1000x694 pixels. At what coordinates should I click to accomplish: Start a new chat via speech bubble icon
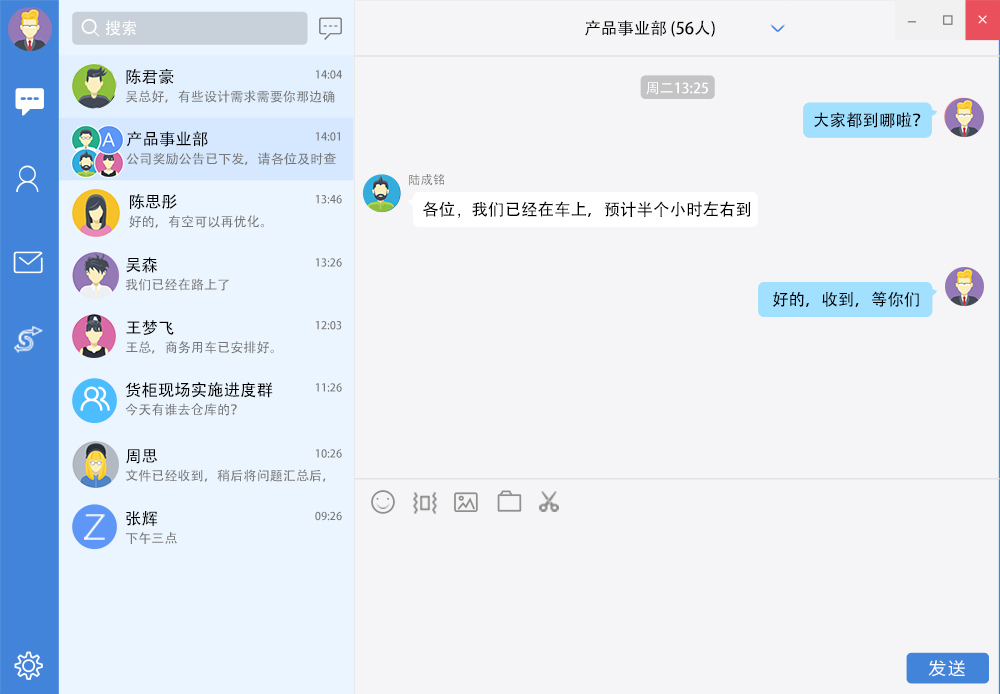330,28
